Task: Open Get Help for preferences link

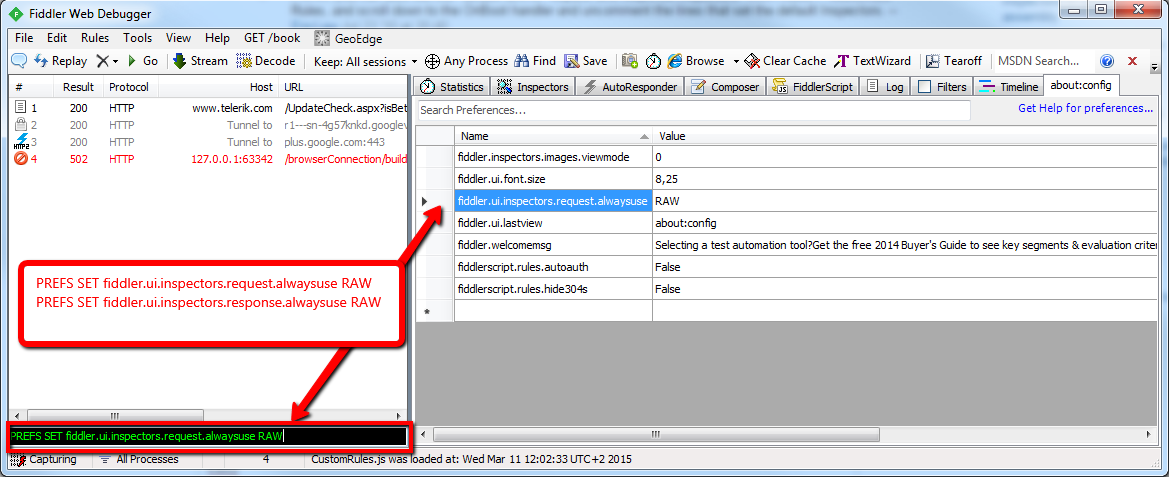Action: (1086, 109)
